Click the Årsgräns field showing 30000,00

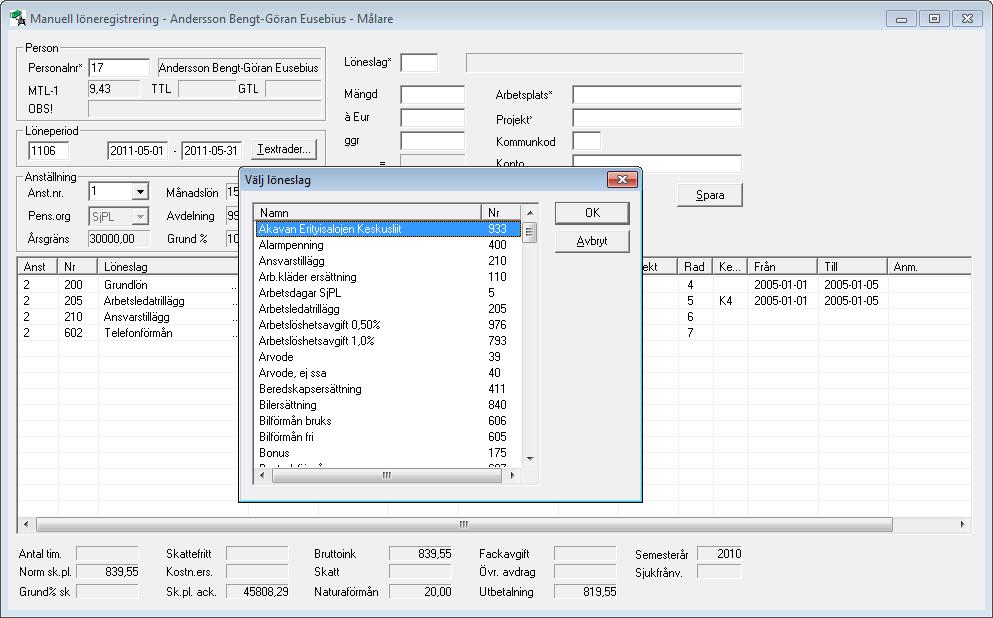point(119,239)
